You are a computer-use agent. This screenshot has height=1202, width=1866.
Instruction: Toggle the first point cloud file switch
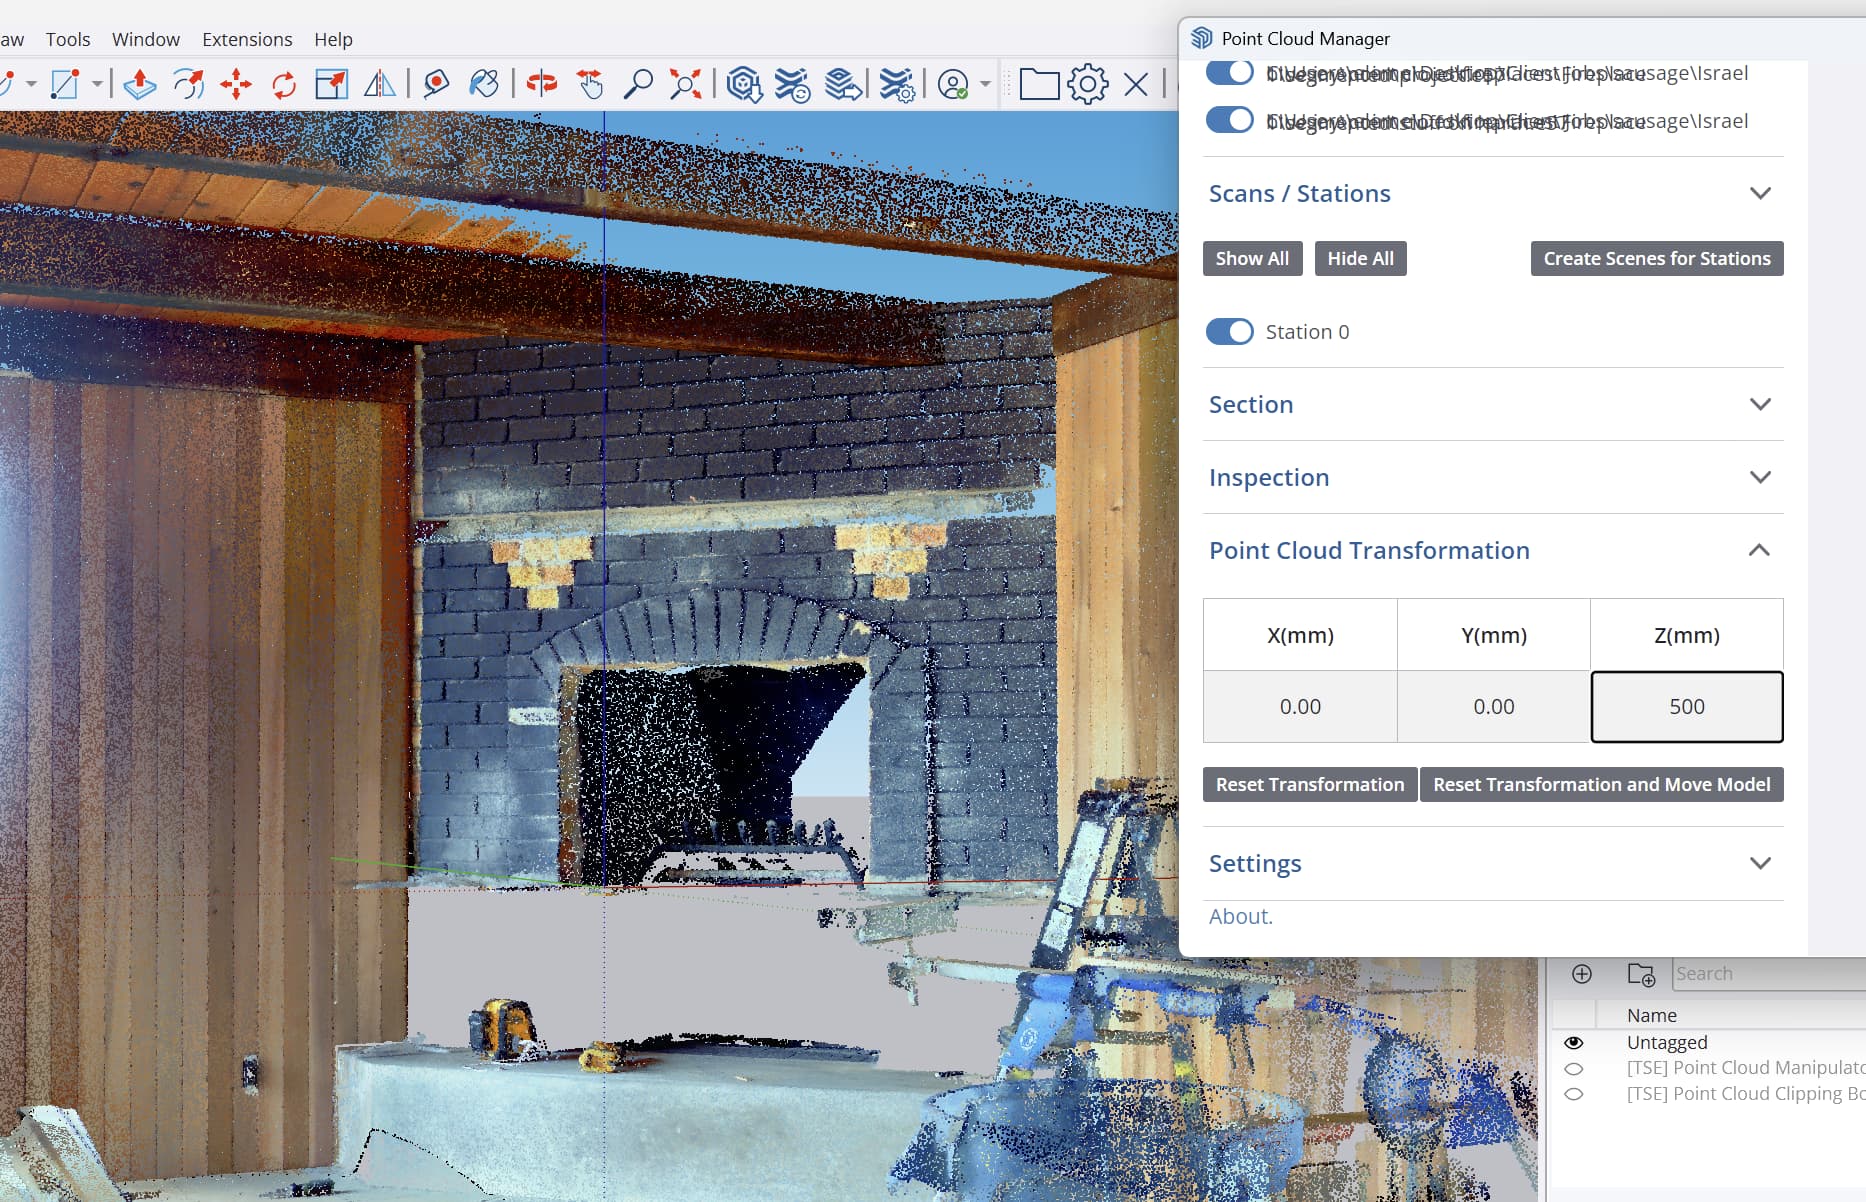pos(1229,73)
